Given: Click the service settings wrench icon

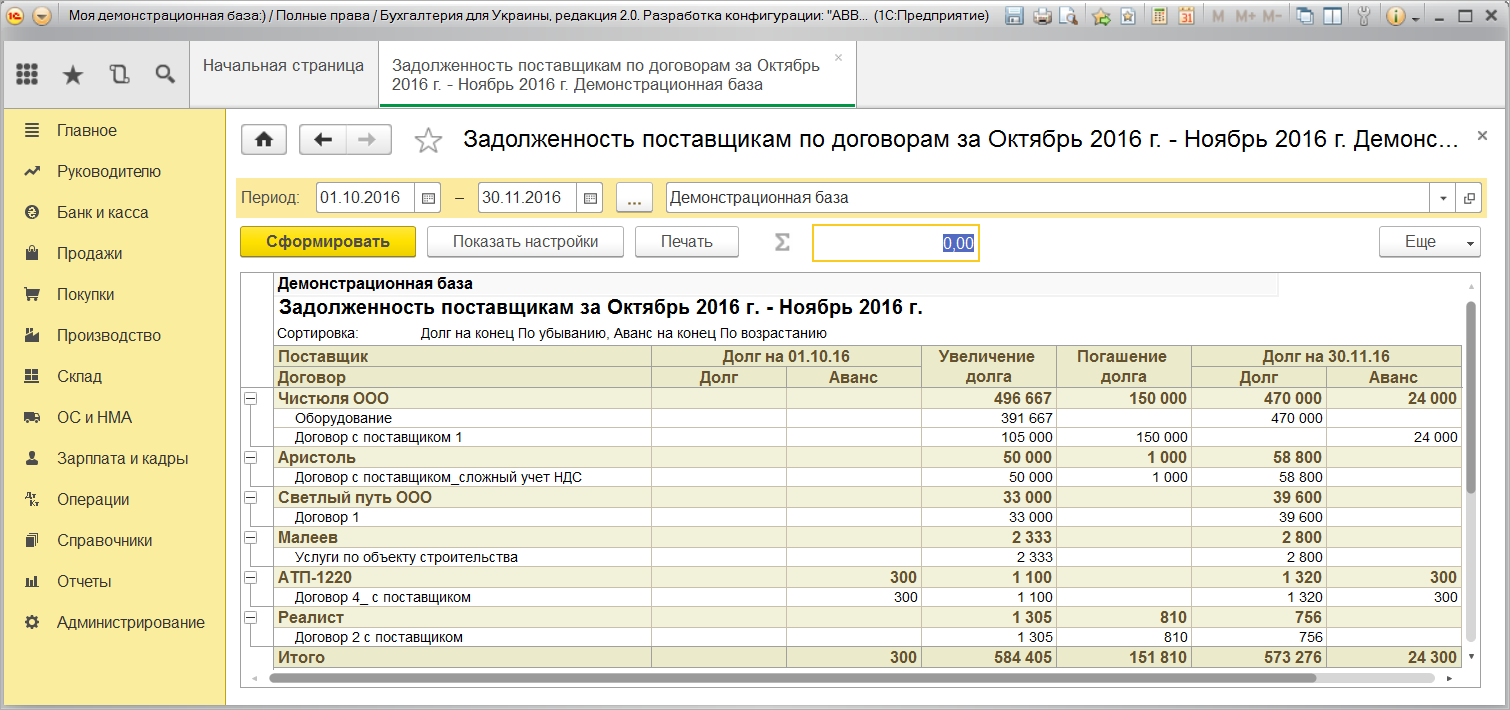Looking at the screenshot, I should pyautogui.click(x=1364, y=16).
